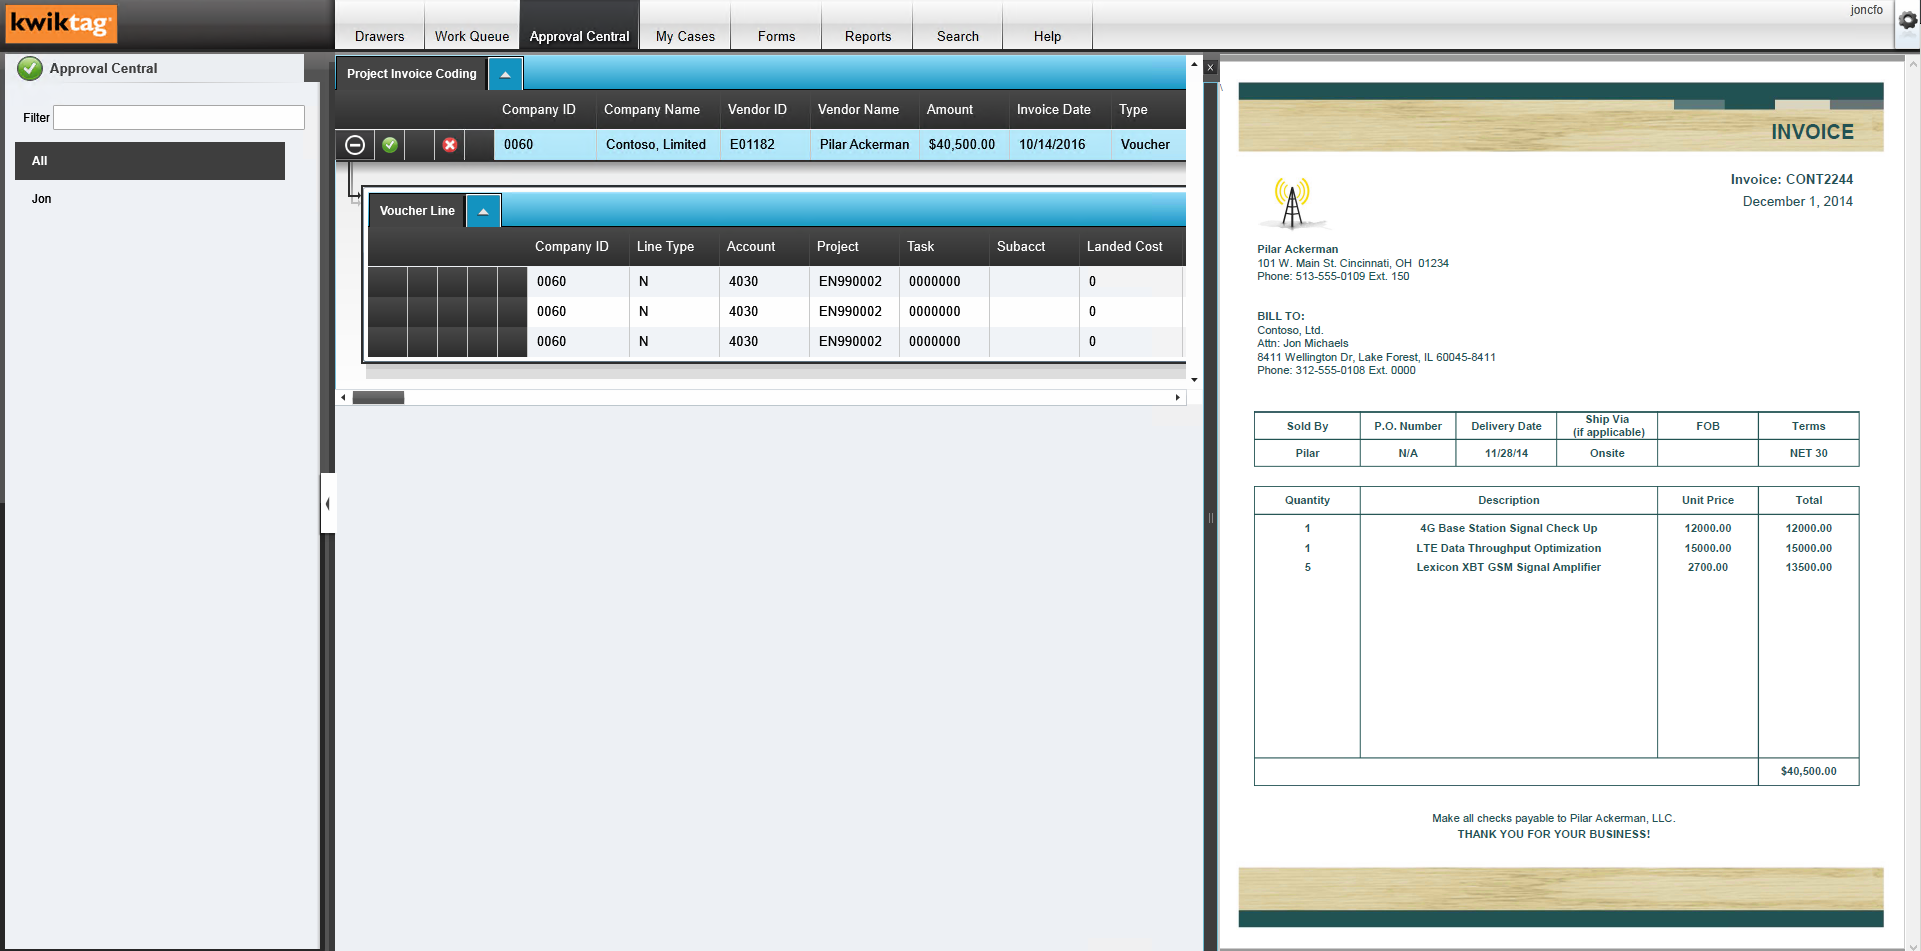Sort by Invoice Date column header
The width and height of the screenshot is (1921, 951).
(x=1054, y=110)
